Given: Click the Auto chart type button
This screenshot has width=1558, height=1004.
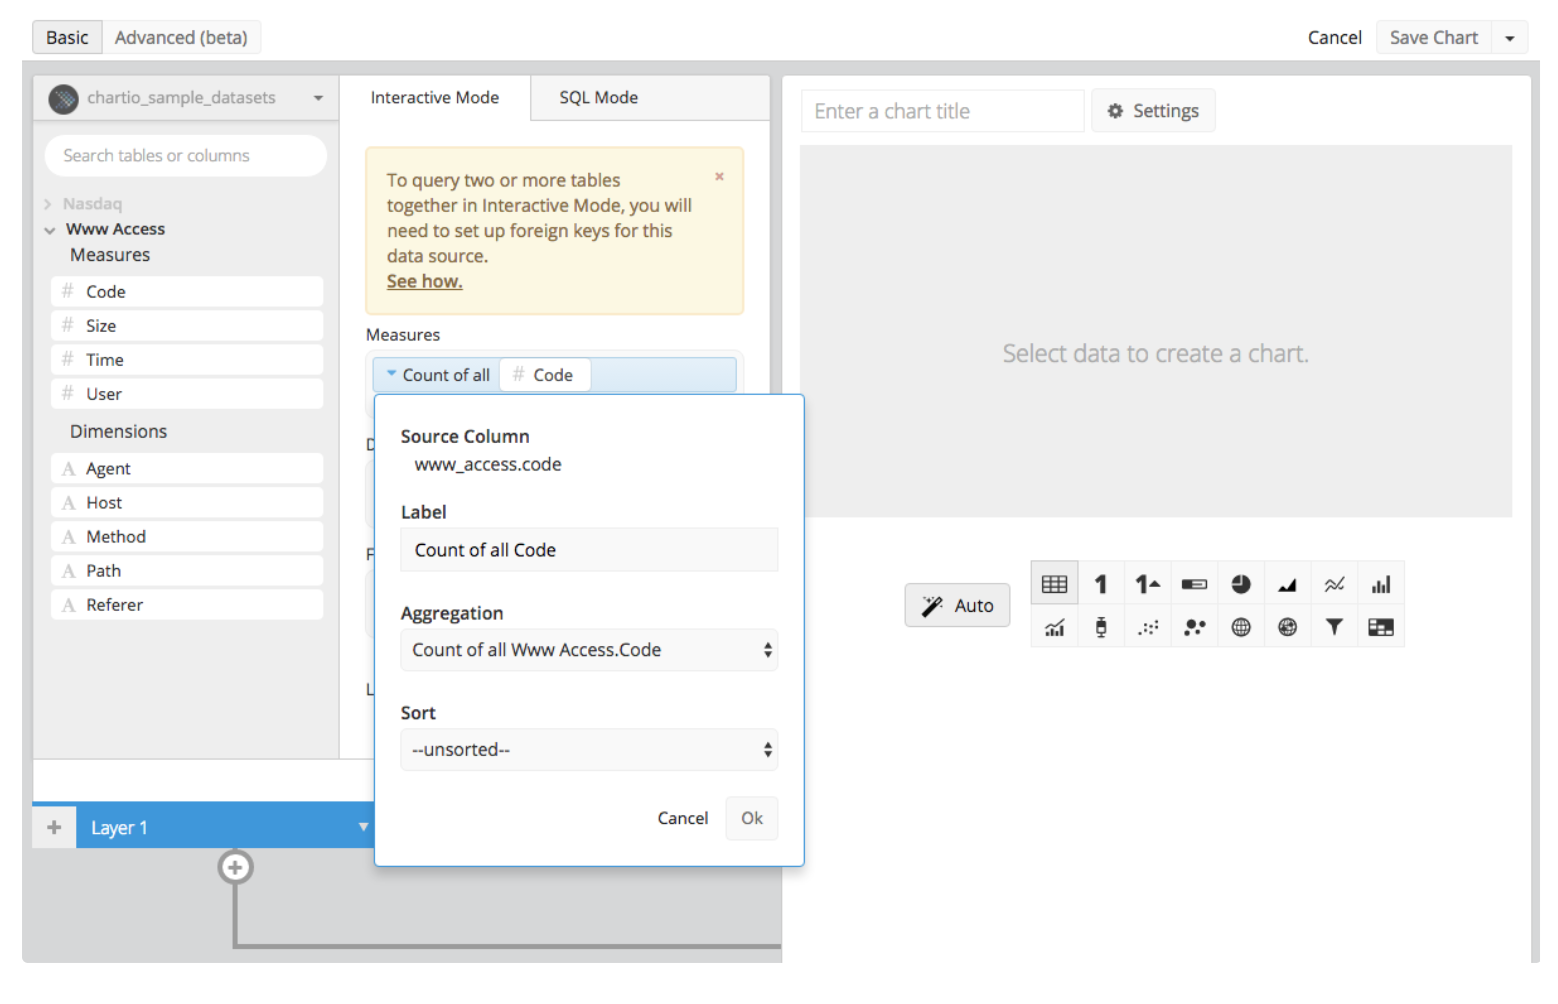Looking at the screenshot, I should (957, 606).
